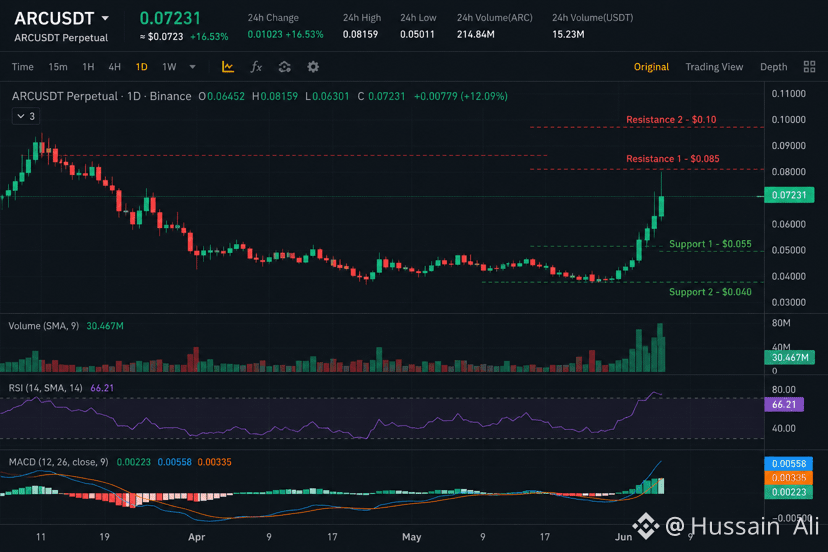Click the 0.05000 price axis tick
The height and width of the screenshot is (552, 828).
point(789,250)
